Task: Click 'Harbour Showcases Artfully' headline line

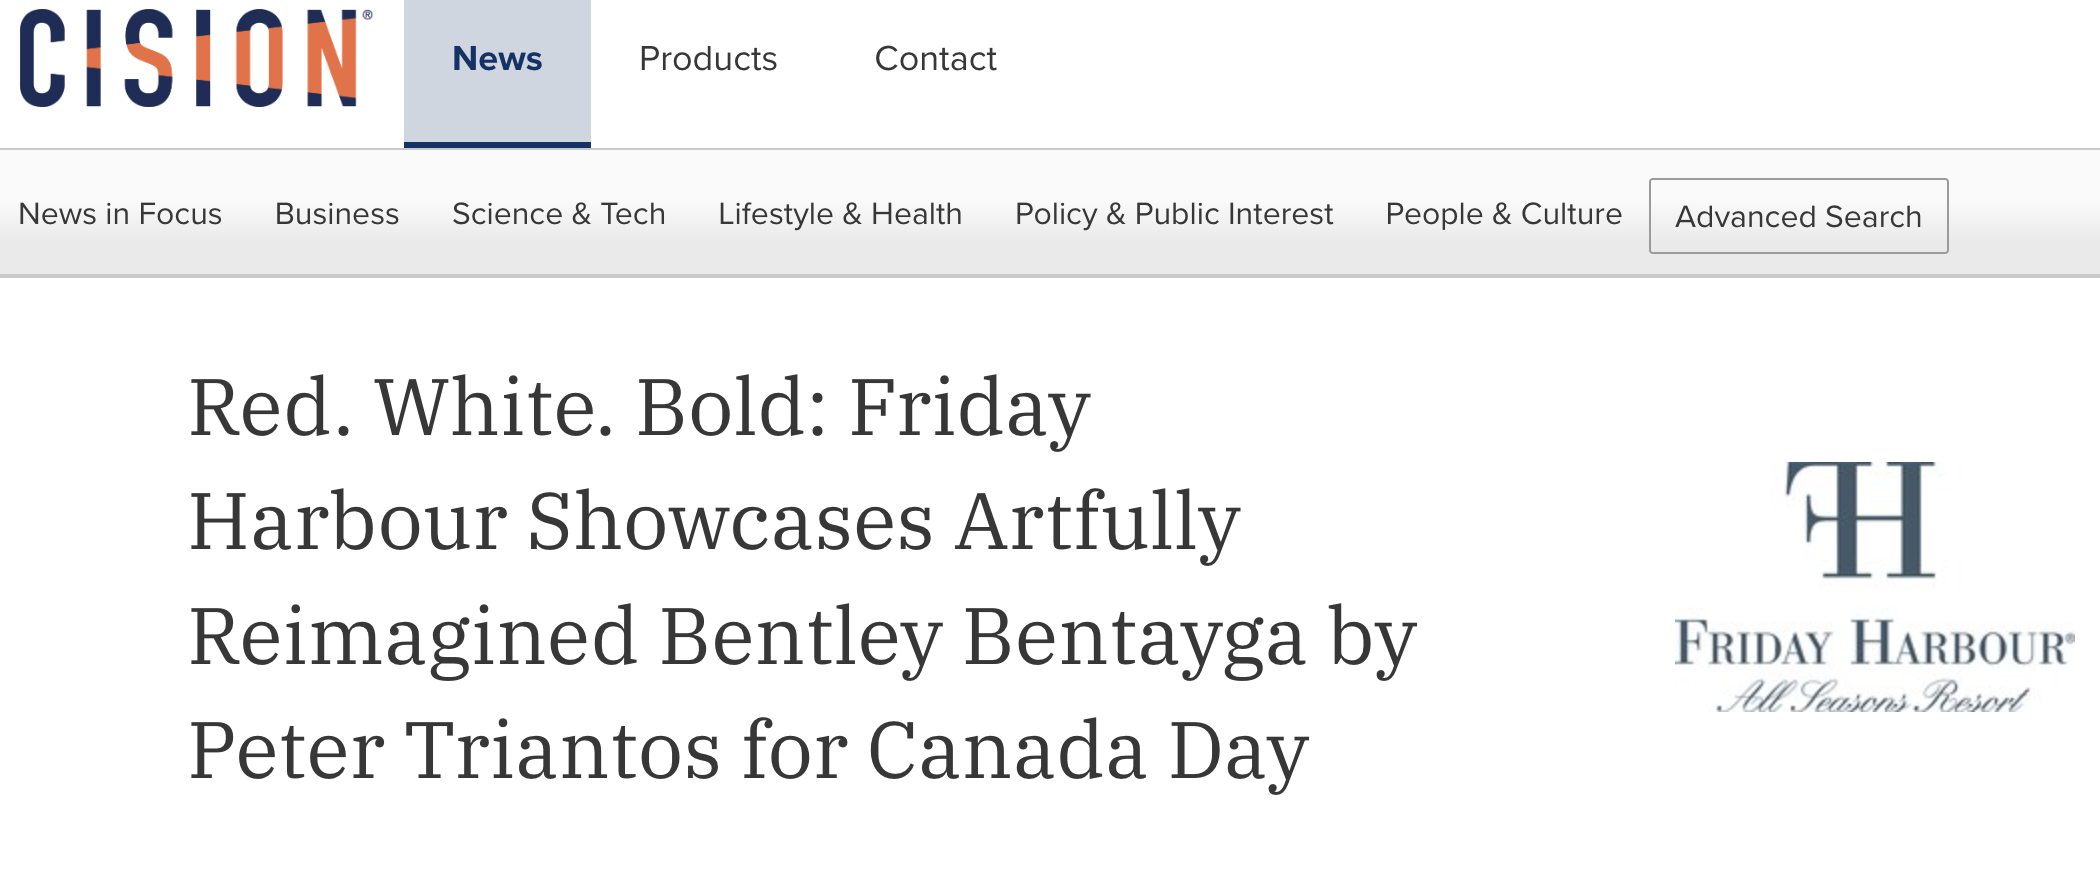Action: [714, 522]
